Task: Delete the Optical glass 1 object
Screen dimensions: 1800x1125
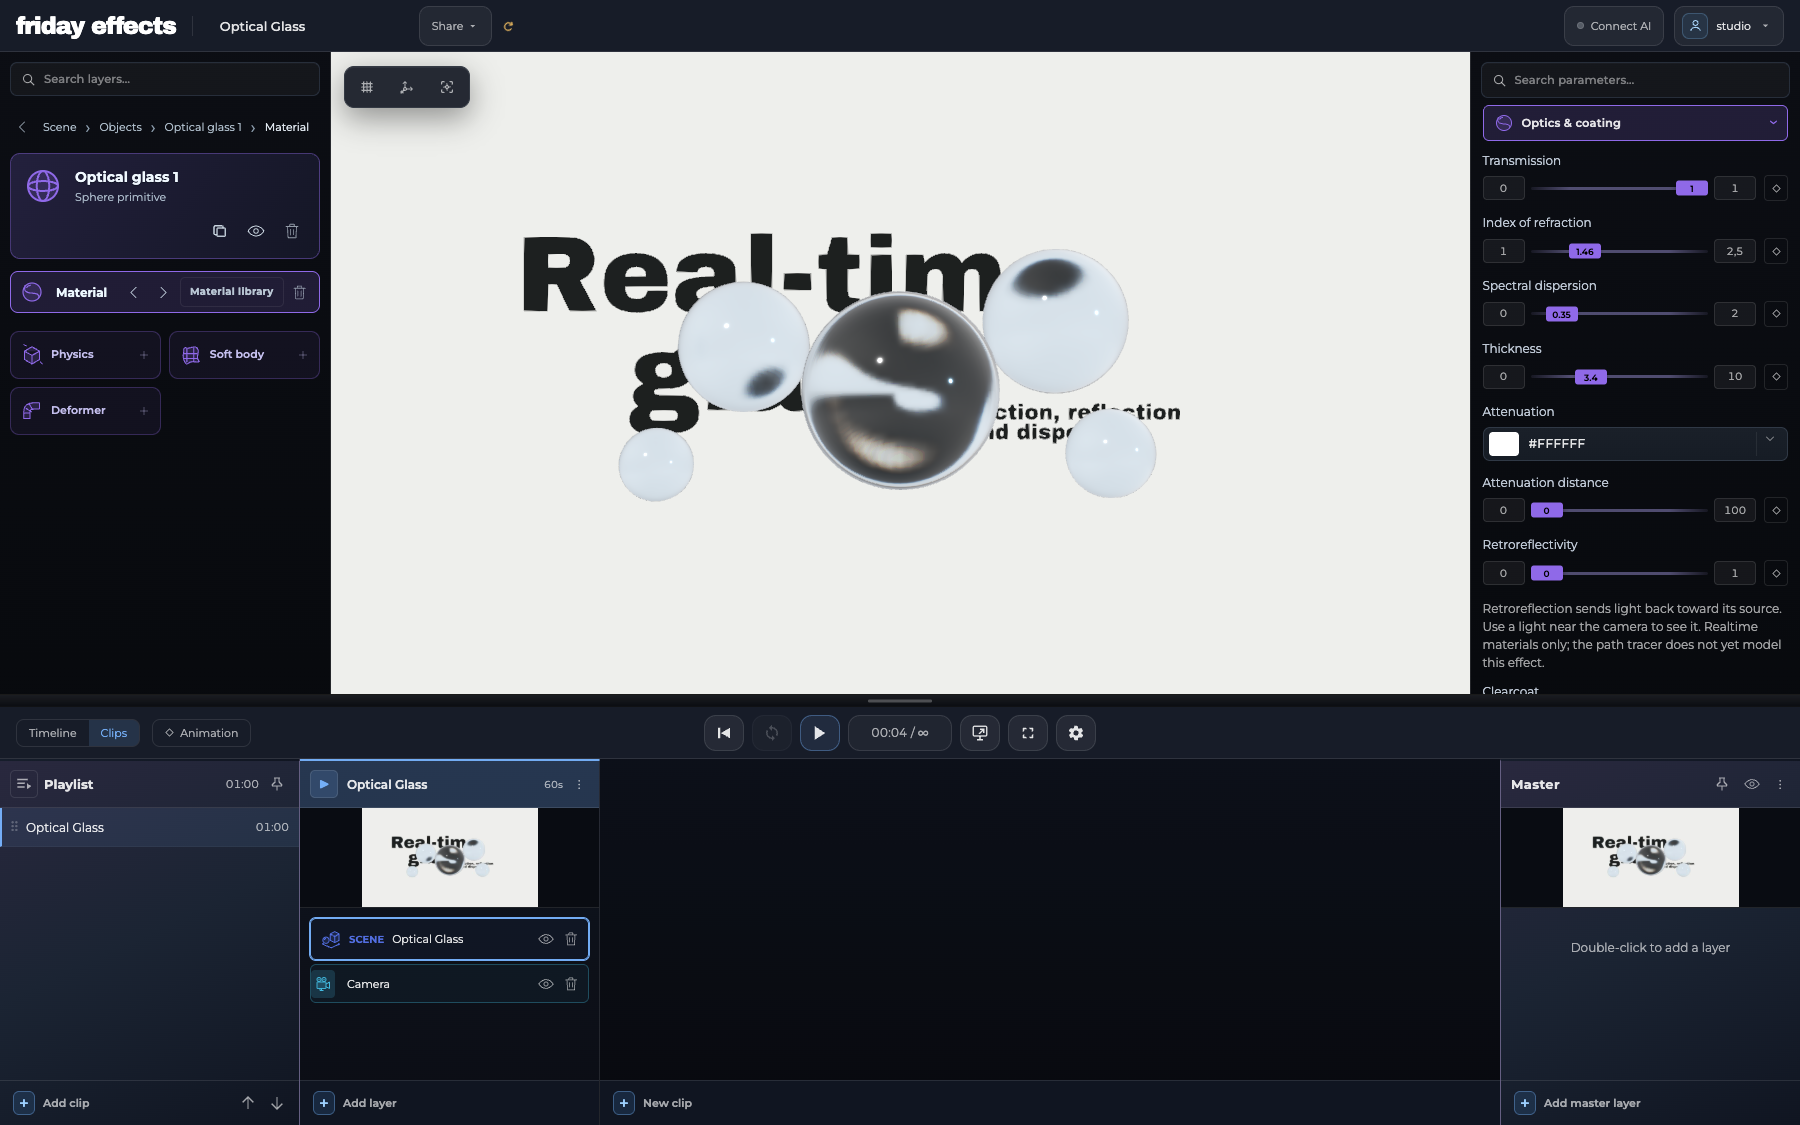Action: (292, 231)
